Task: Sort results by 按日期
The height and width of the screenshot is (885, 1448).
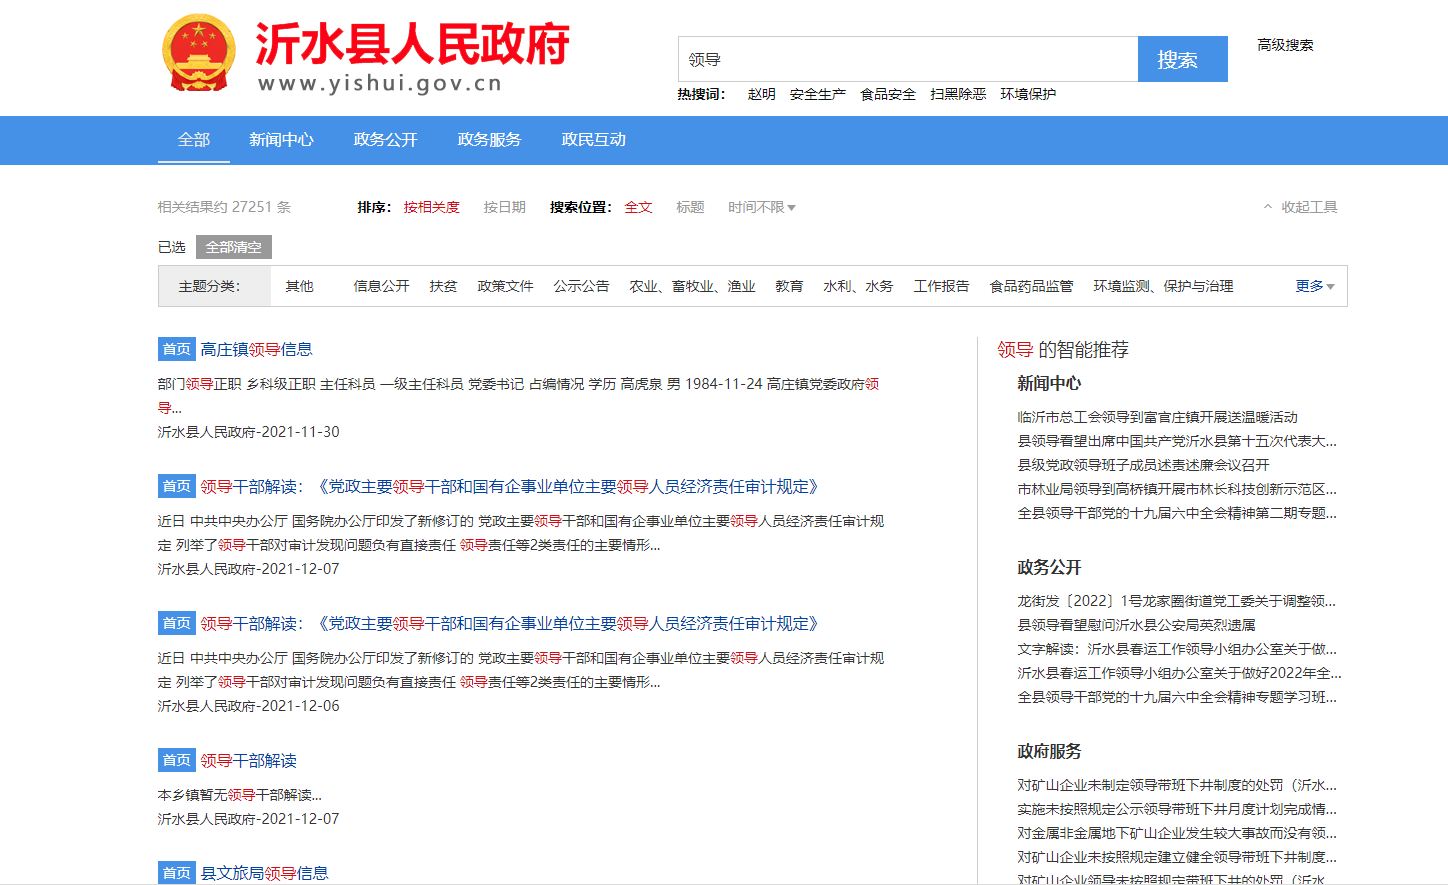Action: (504, 207)
